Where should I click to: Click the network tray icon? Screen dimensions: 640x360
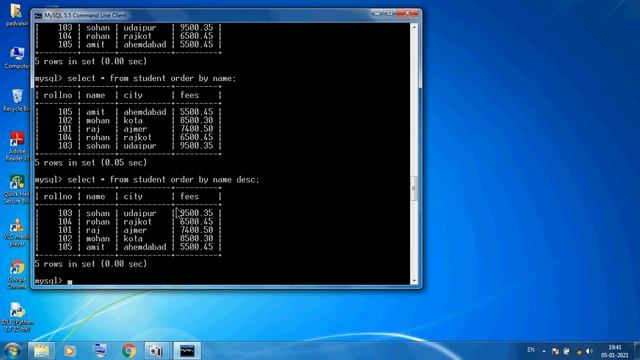[567, 351]
